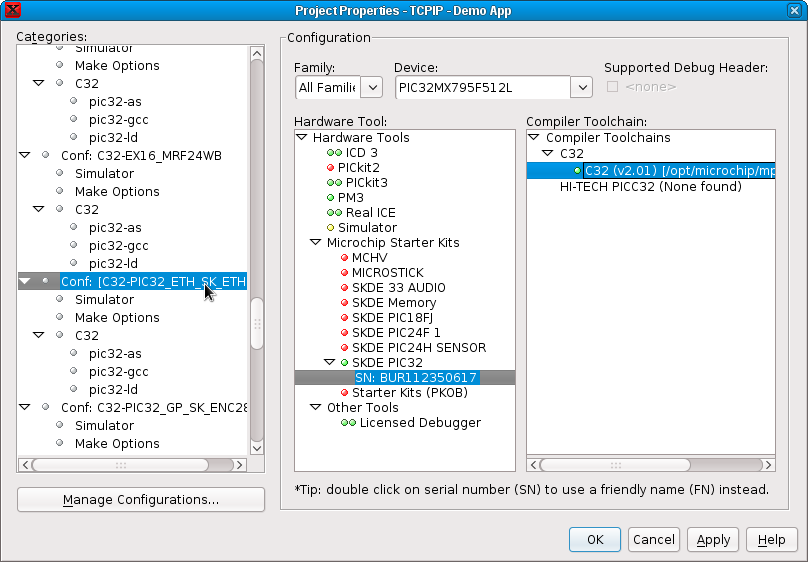
Task: Click the bullet icon of Conf: C32-PIC32_GP_SK_ENC28
Action: pos(46,407)
